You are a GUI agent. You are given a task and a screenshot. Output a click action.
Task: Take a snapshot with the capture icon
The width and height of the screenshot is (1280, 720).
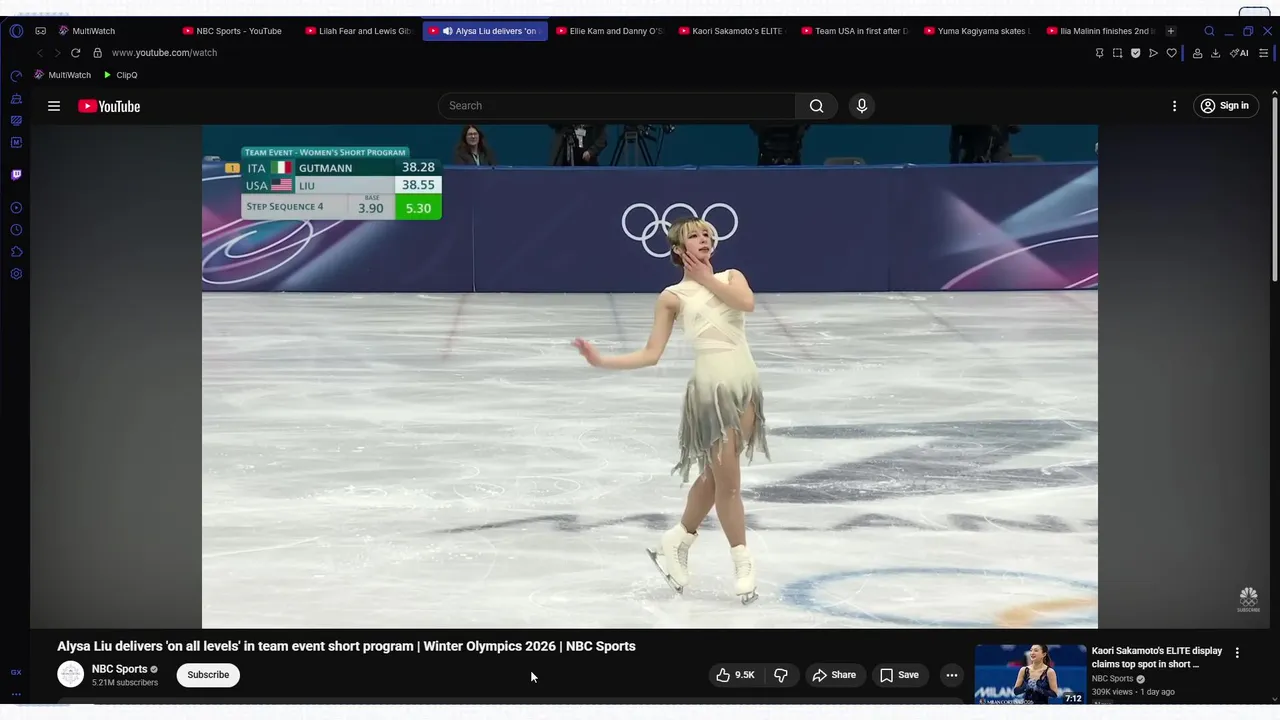point(1117,53)
